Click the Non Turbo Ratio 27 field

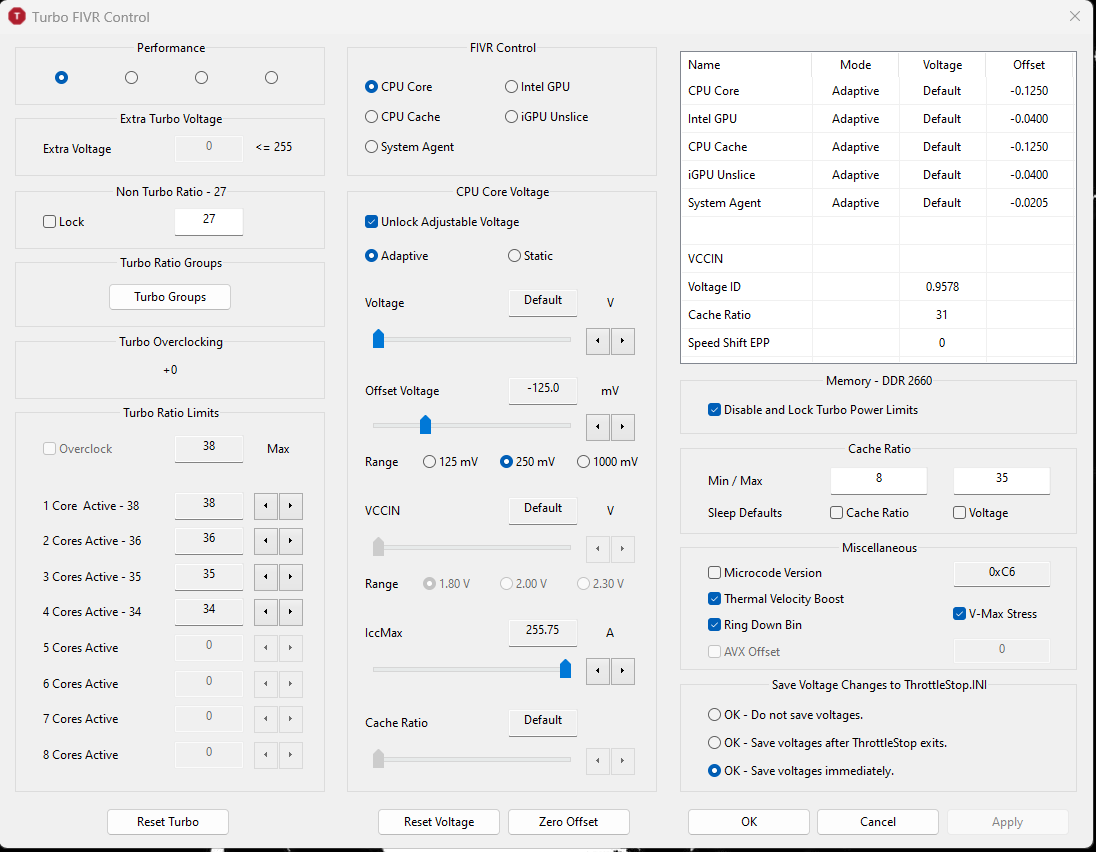point(209,221)
